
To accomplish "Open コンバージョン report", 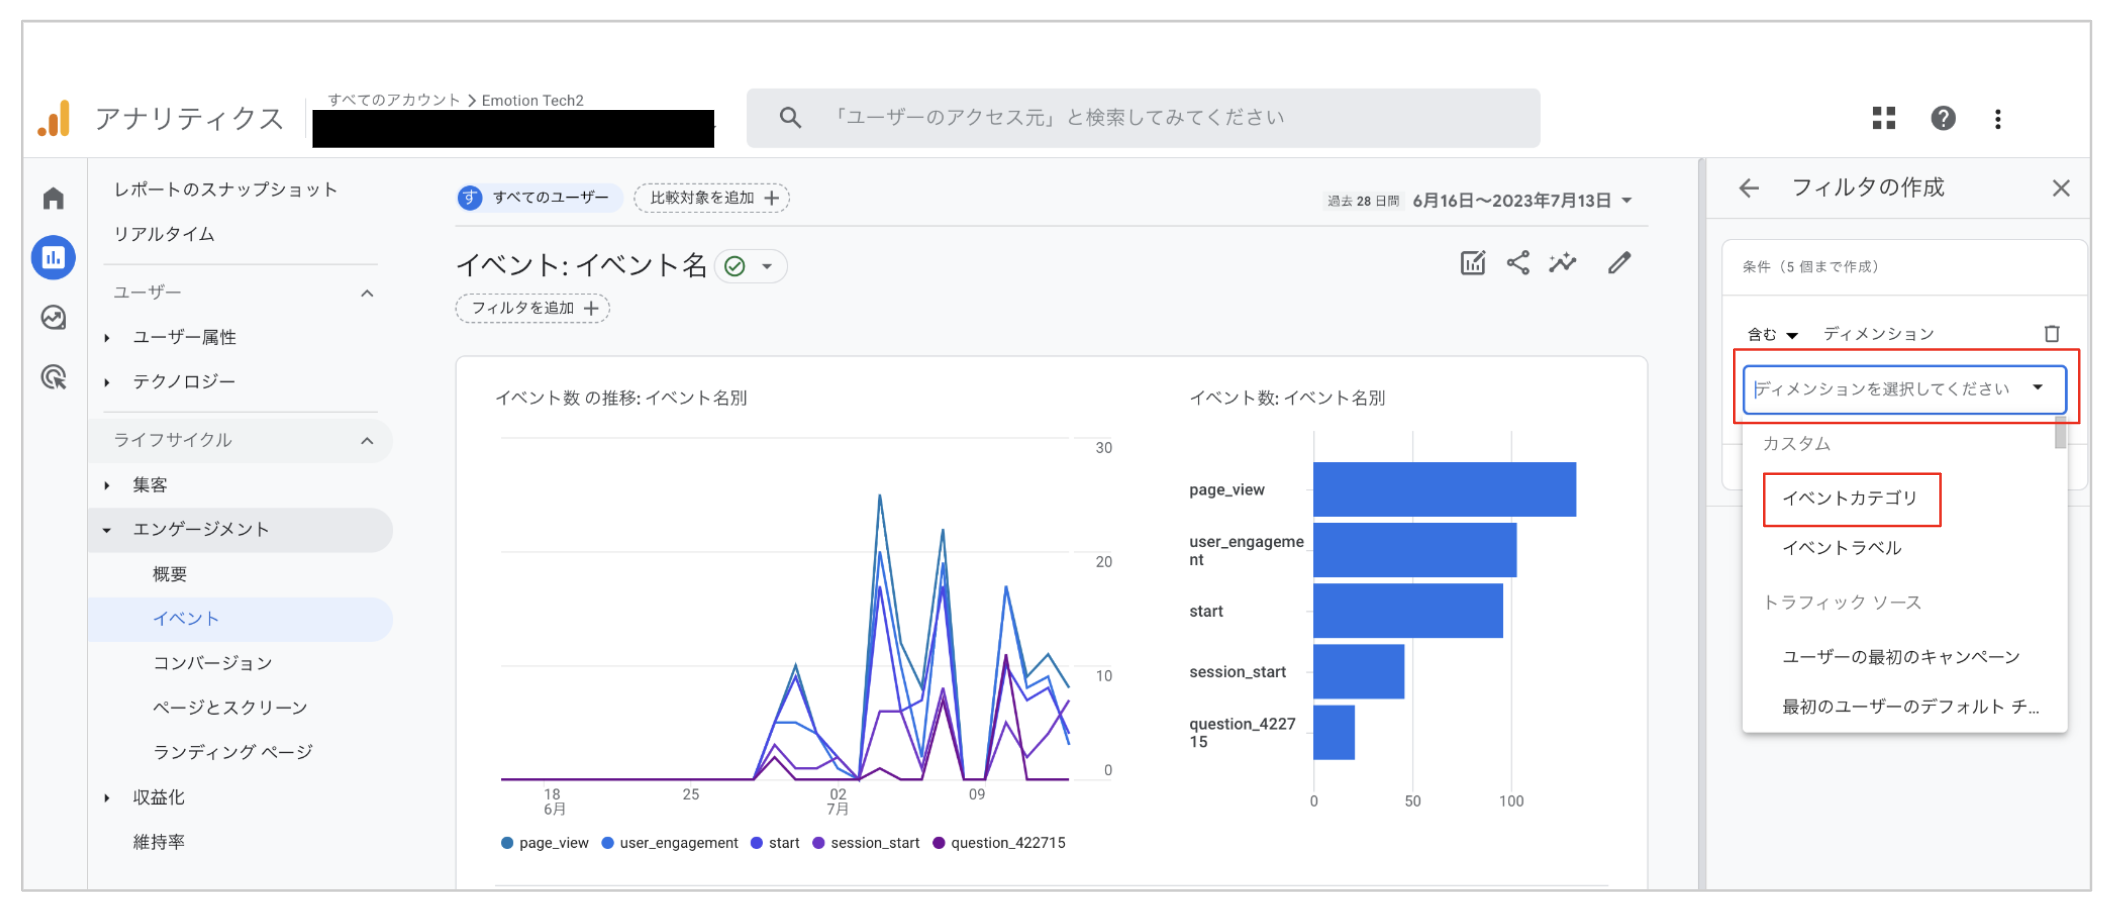I will coord(212,663).
